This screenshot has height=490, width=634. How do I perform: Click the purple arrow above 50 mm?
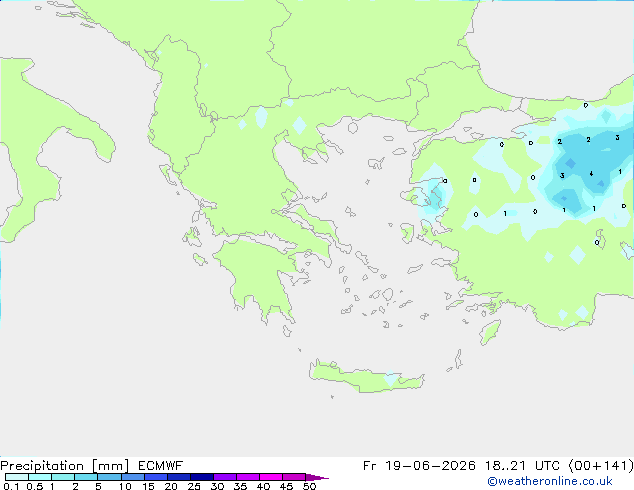(x=317, y=477)
